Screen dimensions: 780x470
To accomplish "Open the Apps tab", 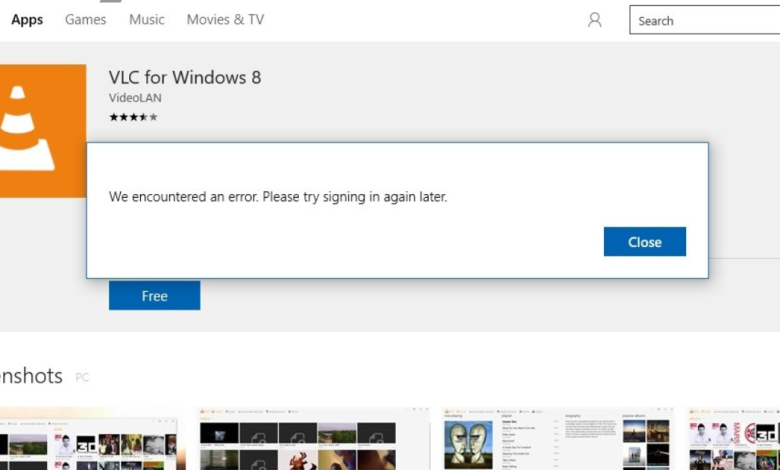I will [x=27, y=19].
